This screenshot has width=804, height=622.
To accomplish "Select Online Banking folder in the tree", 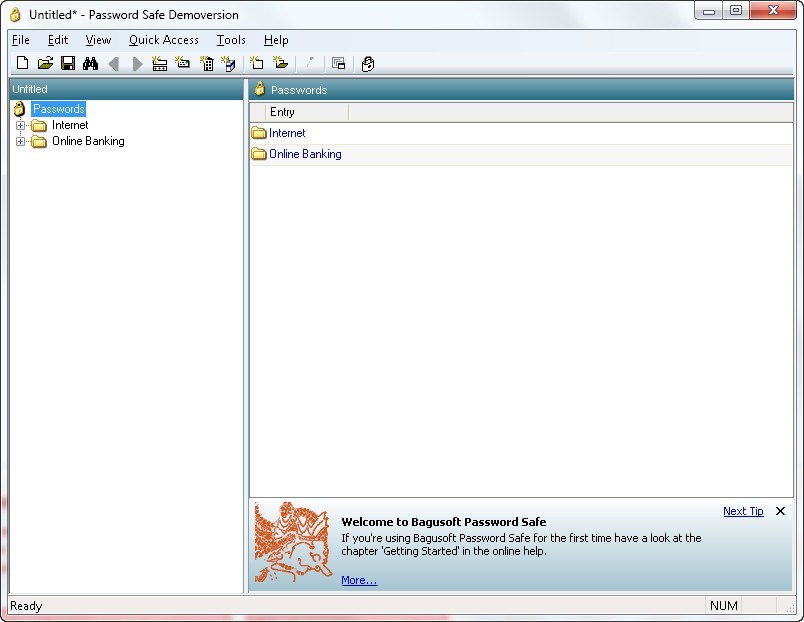I will (x=88, y=141).
